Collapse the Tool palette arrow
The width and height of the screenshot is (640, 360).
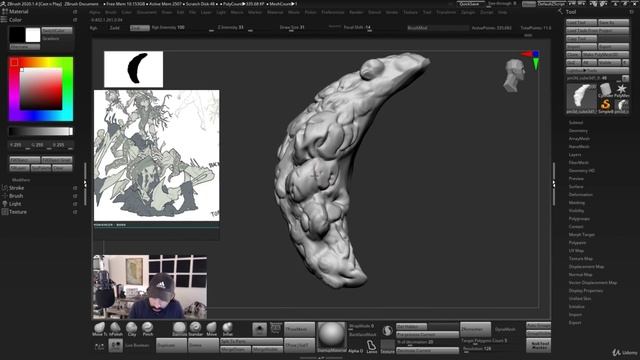point(560,12)
